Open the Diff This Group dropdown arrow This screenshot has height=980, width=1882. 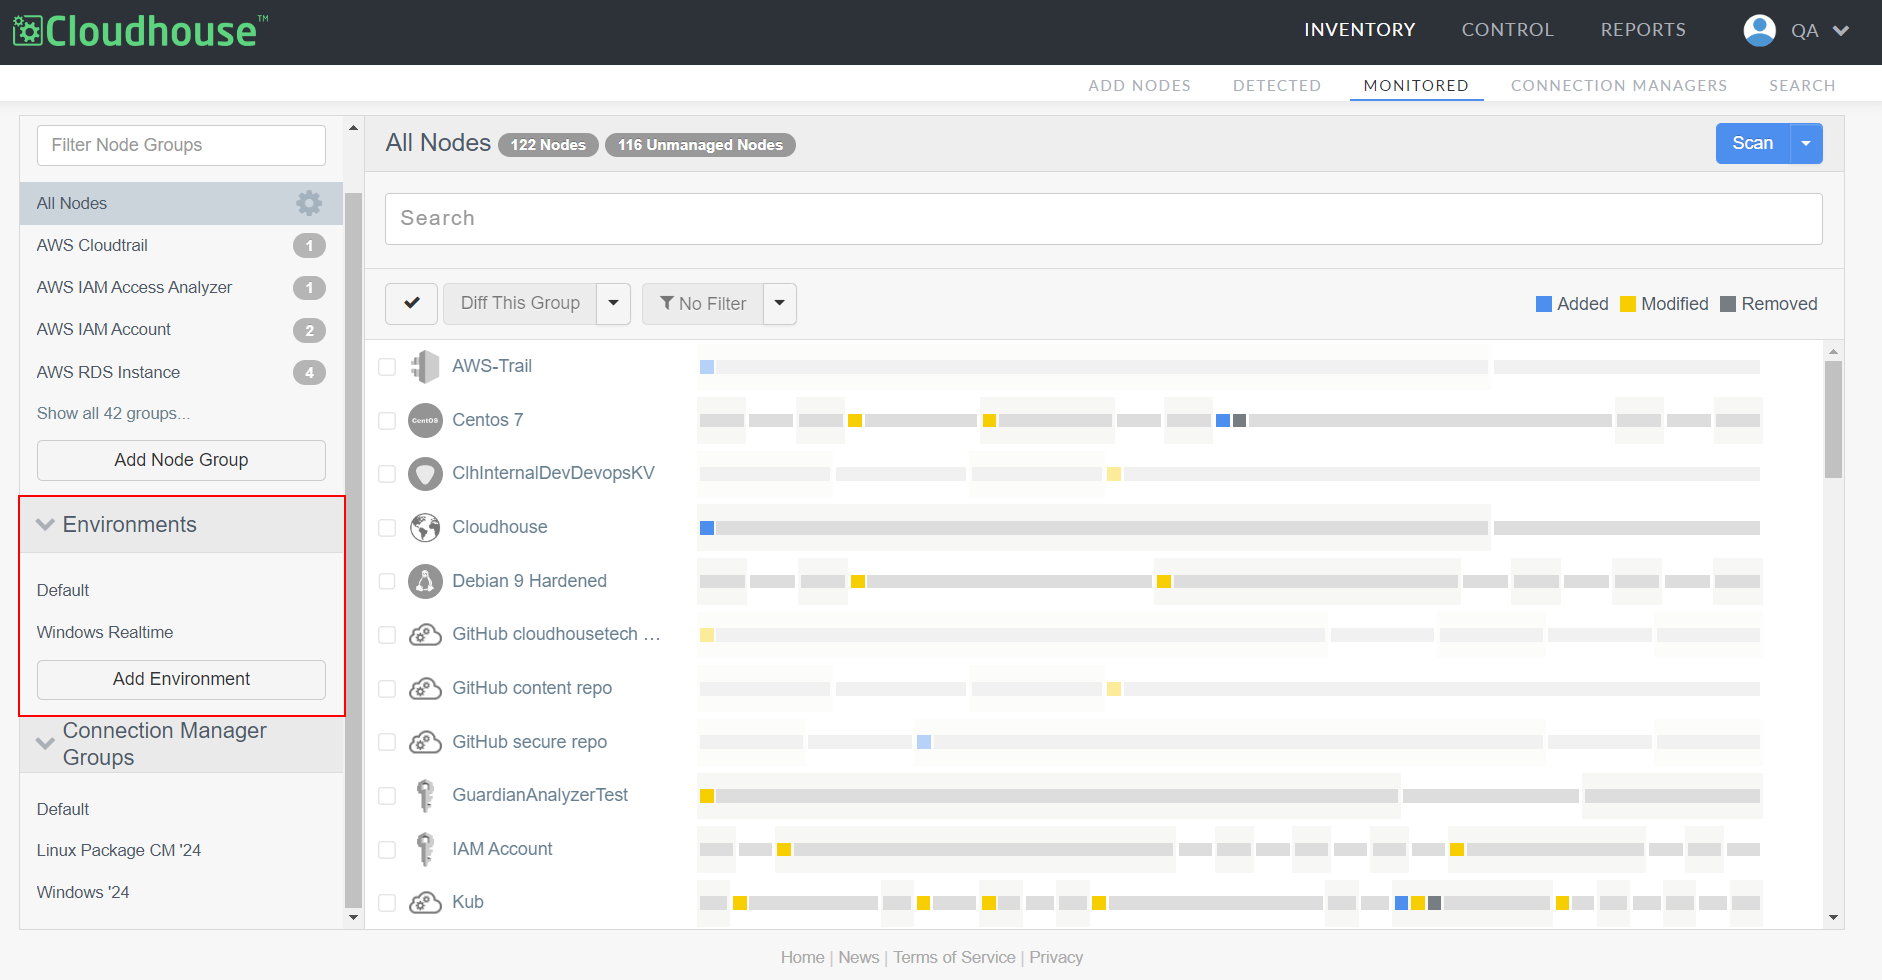coord(614,303)
